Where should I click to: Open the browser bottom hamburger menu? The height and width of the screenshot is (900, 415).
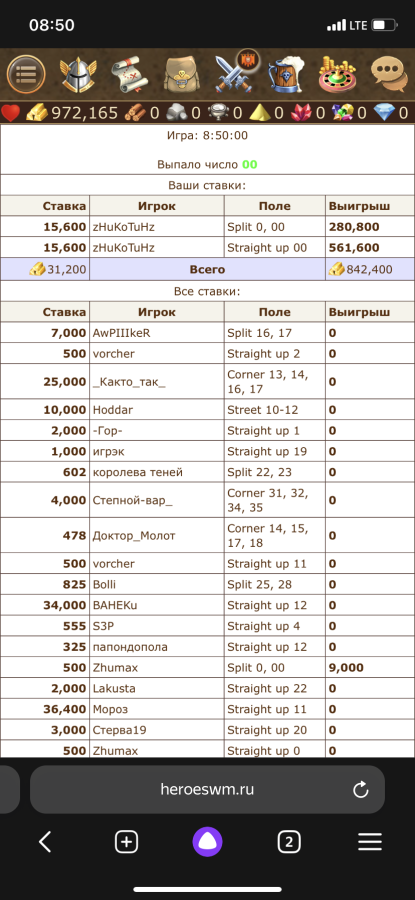(370, 842)
